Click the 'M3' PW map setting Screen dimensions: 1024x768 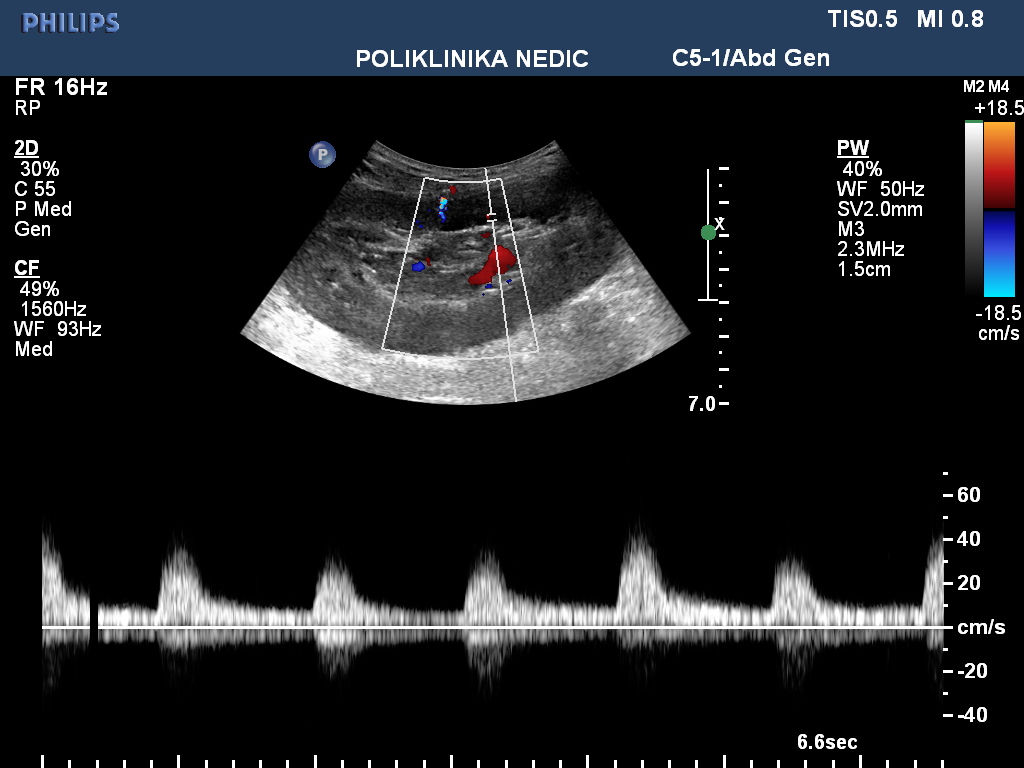point(850,229)
